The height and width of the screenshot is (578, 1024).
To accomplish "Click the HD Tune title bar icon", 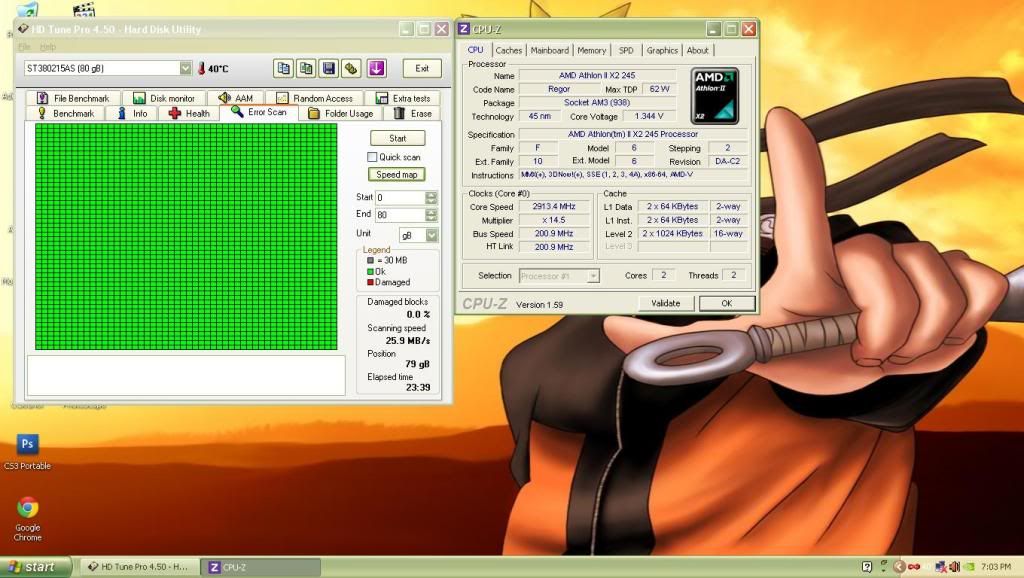I will 23,29.
